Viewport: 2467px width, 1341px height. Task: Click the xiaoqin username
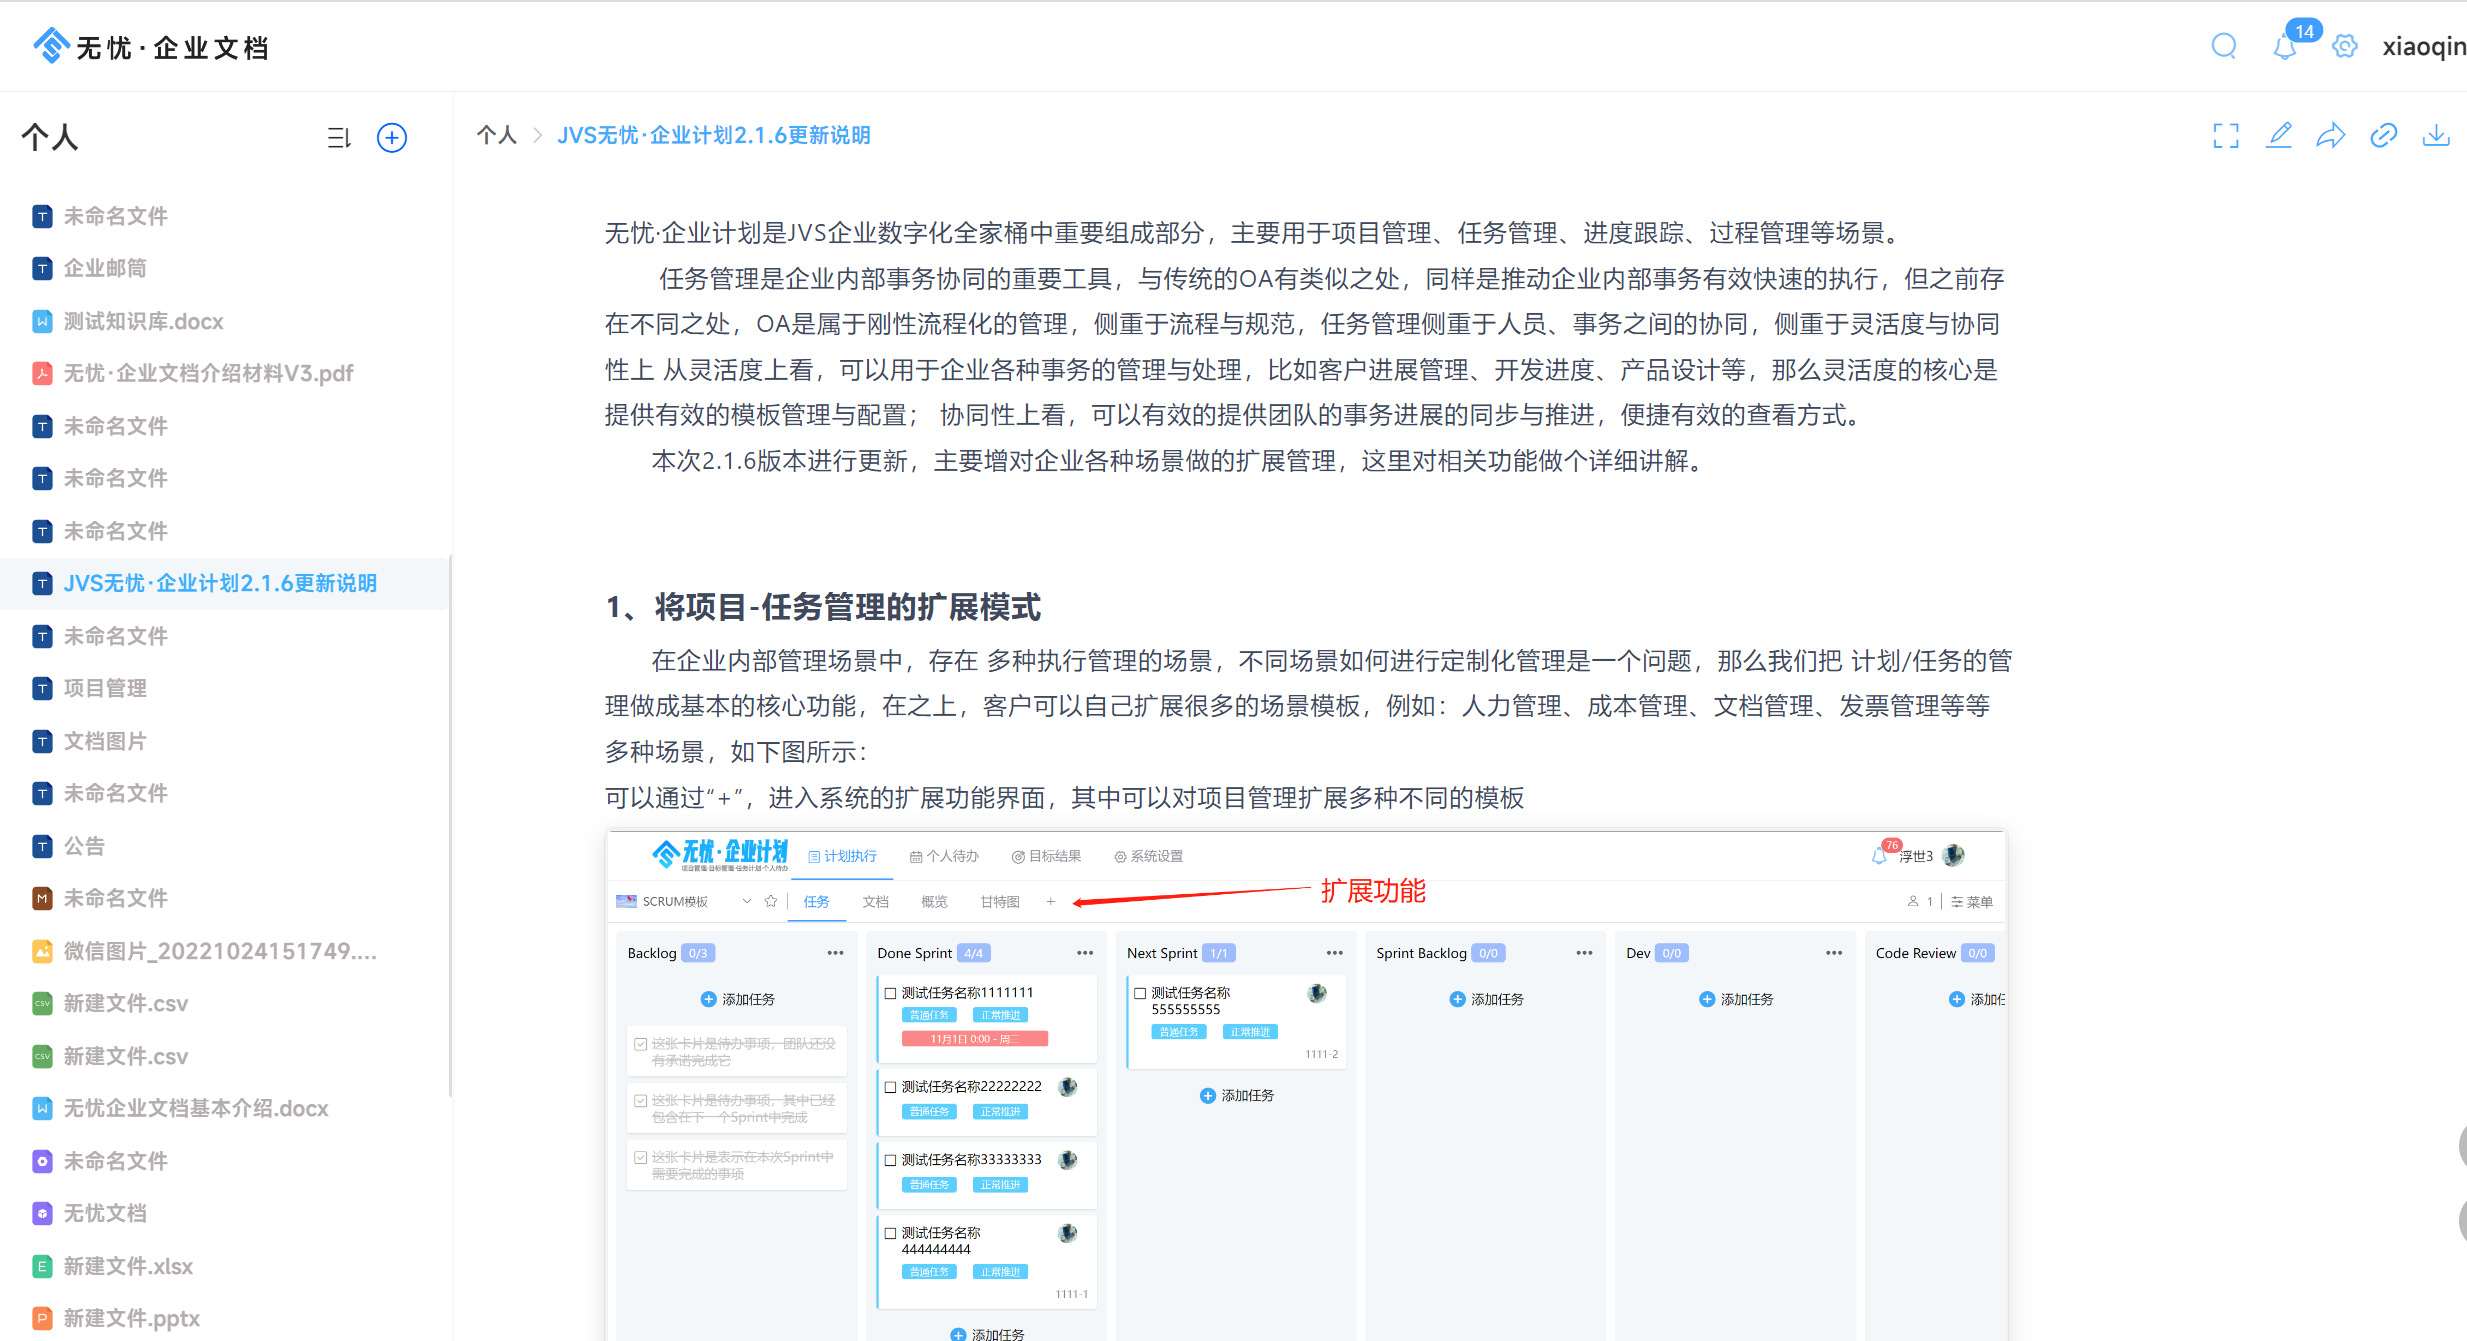[x=2424, y=47]
